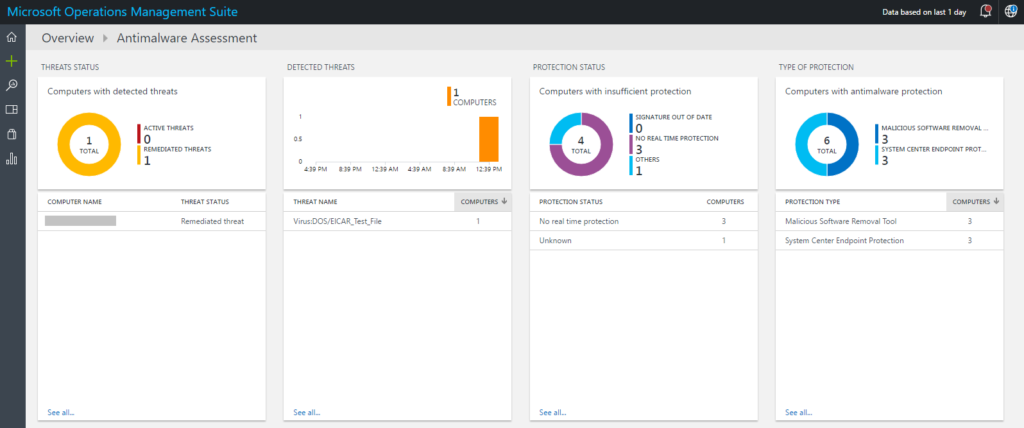This screenshot has width=1024, height=428.
Task: Click 'See all...' under Detected Threats
Action: pos(307,412)
